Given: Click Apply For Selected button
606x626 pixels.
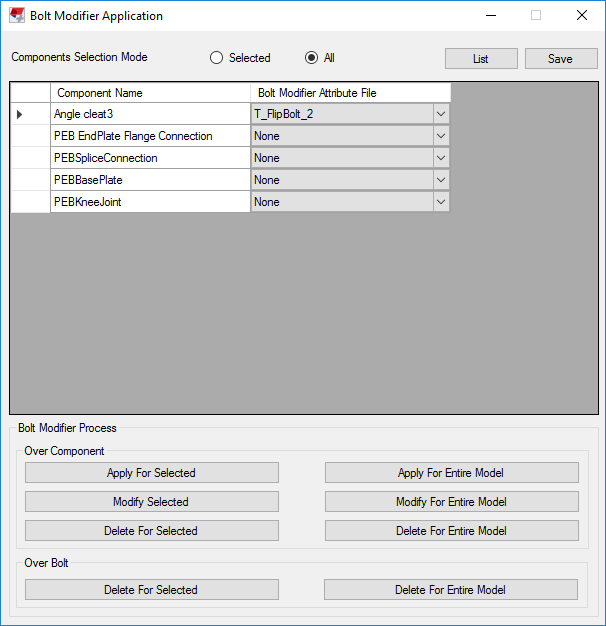Looking at the screenshot, I should pyautogui.click(x=152, y=473).
